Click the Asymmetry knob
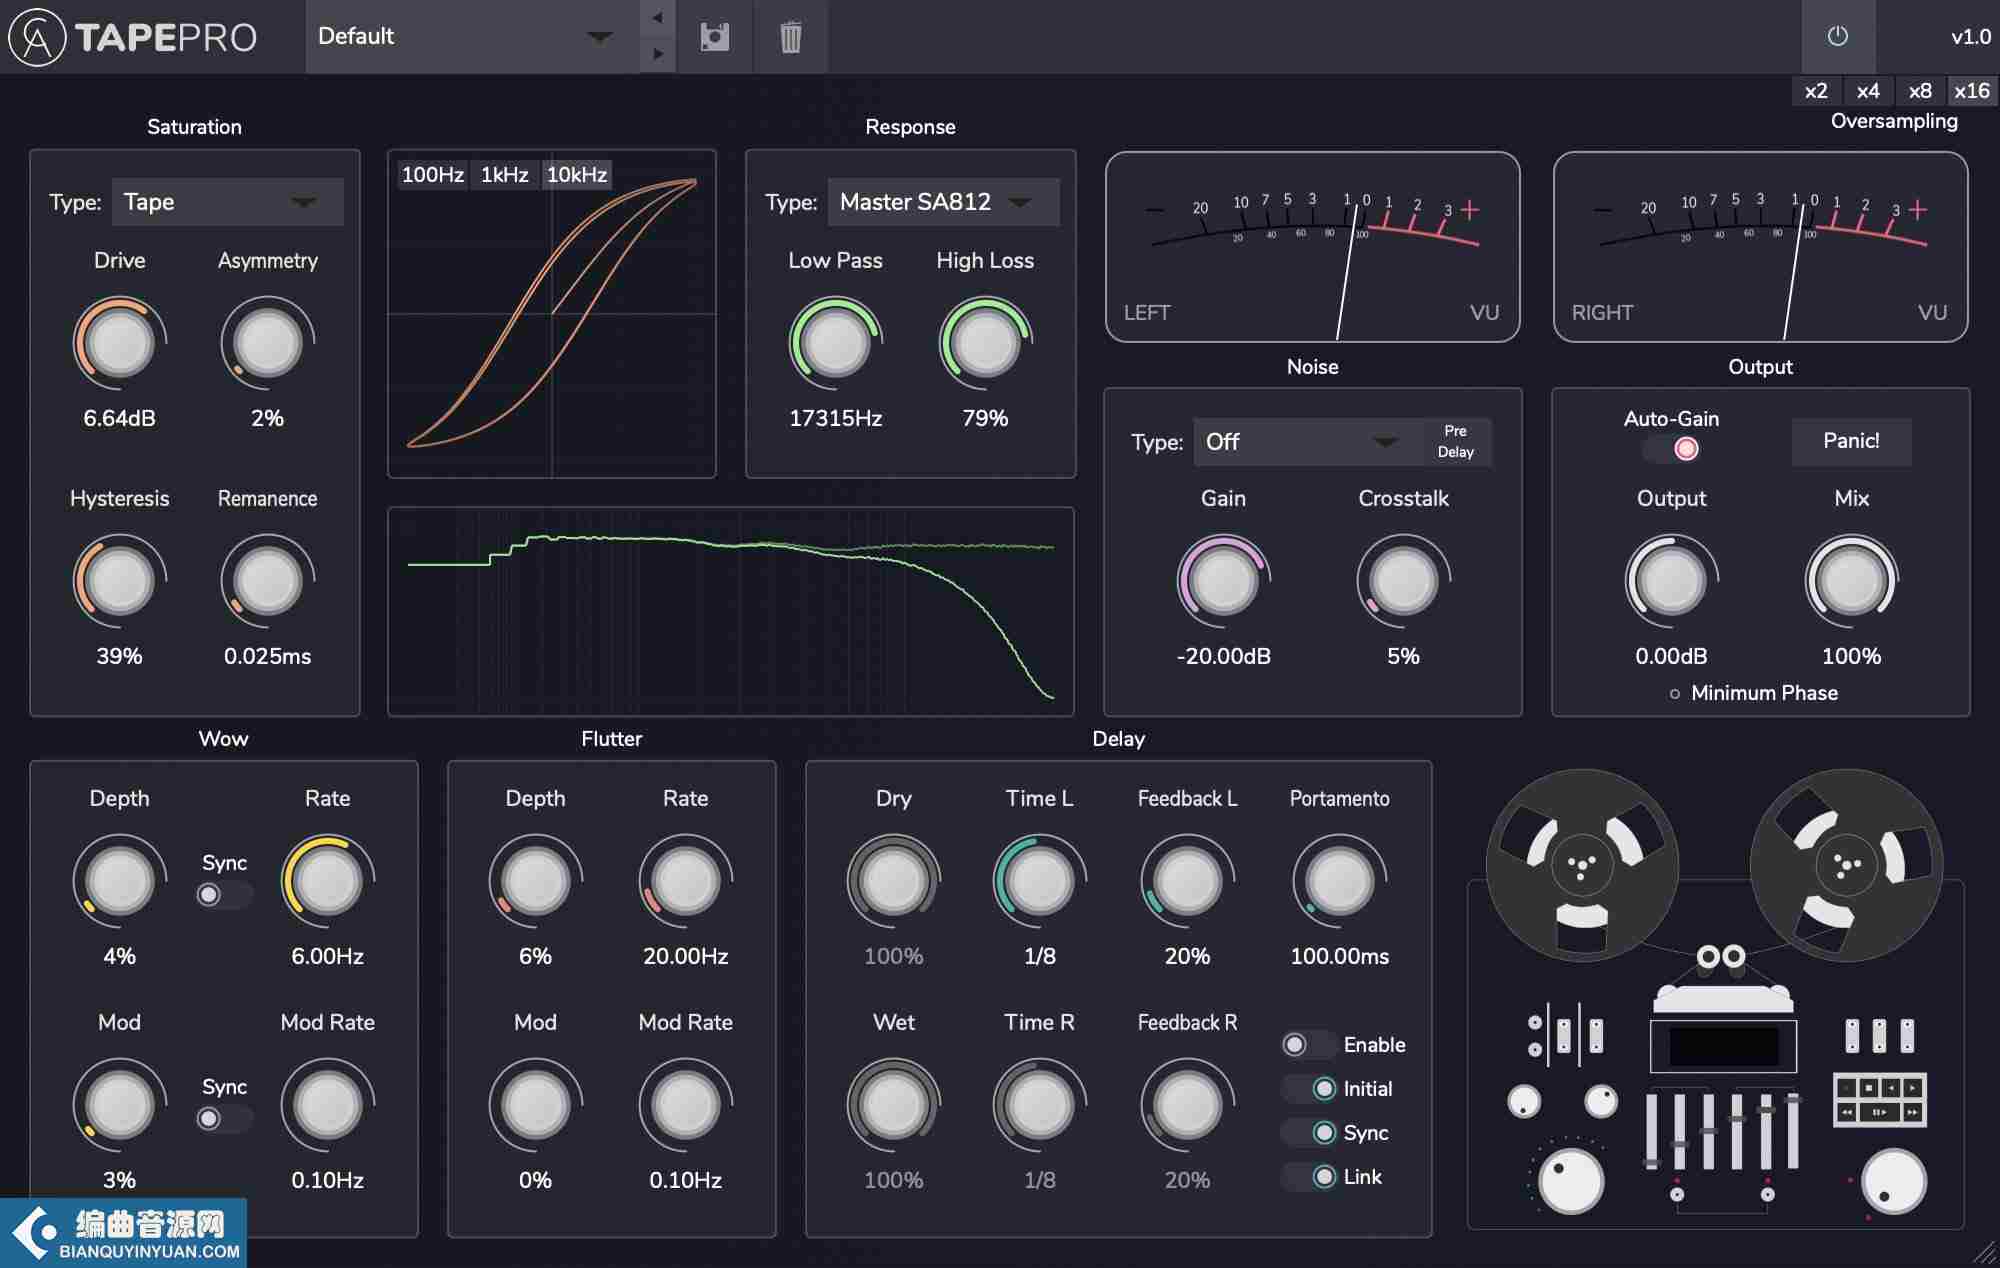The image size is (2000, 1268). coord(267,344)
